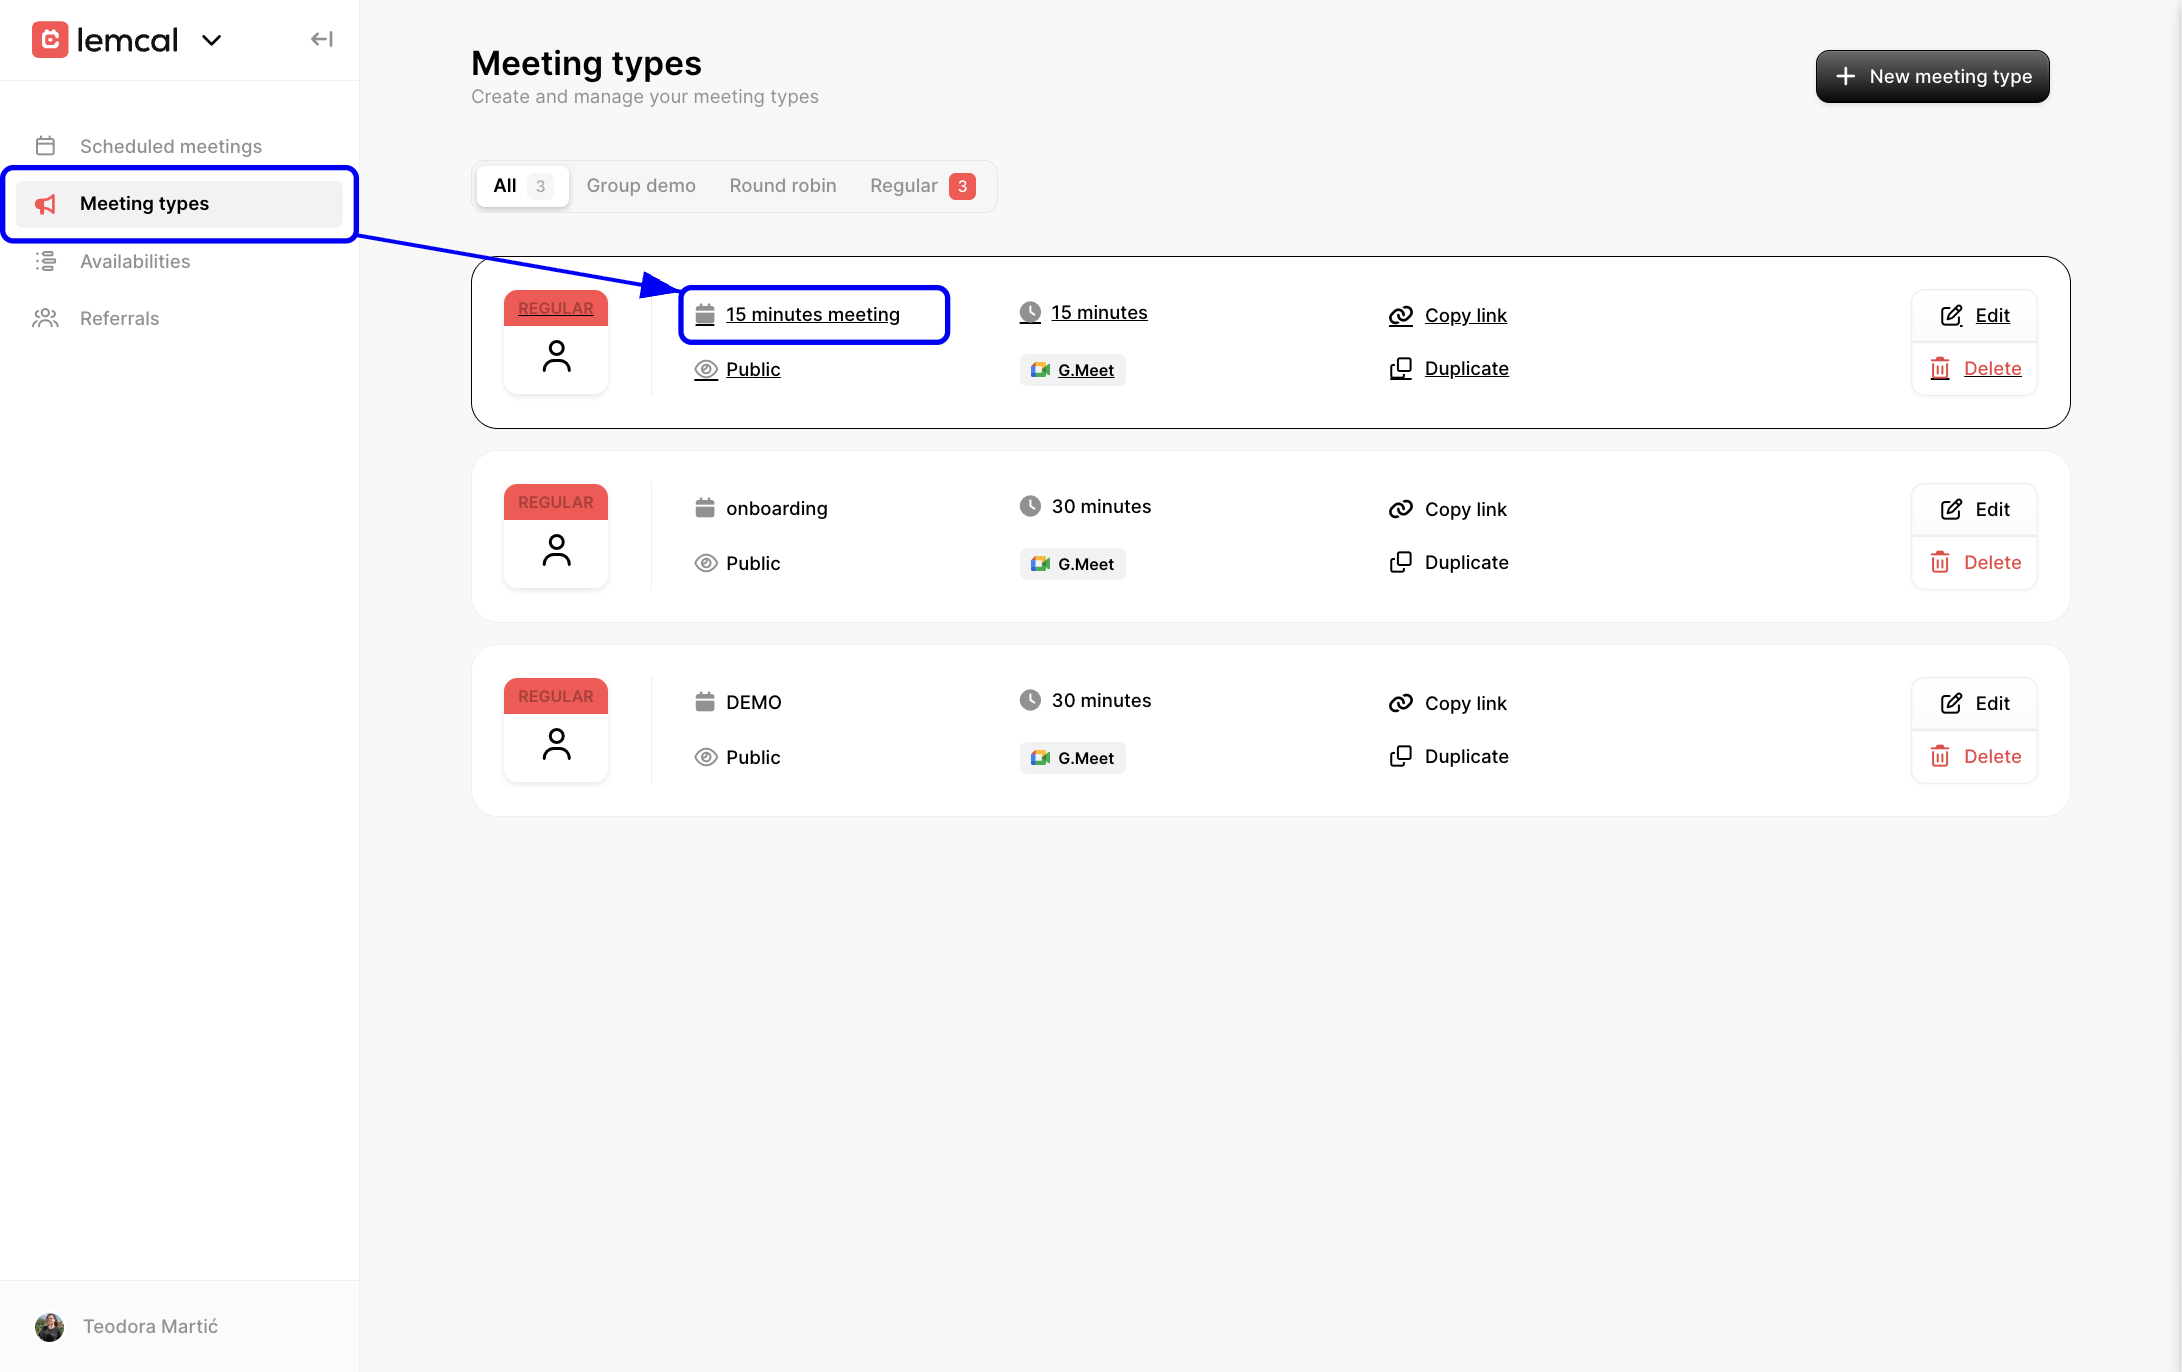Delete the DEMO meeting type

[1990, 756]
